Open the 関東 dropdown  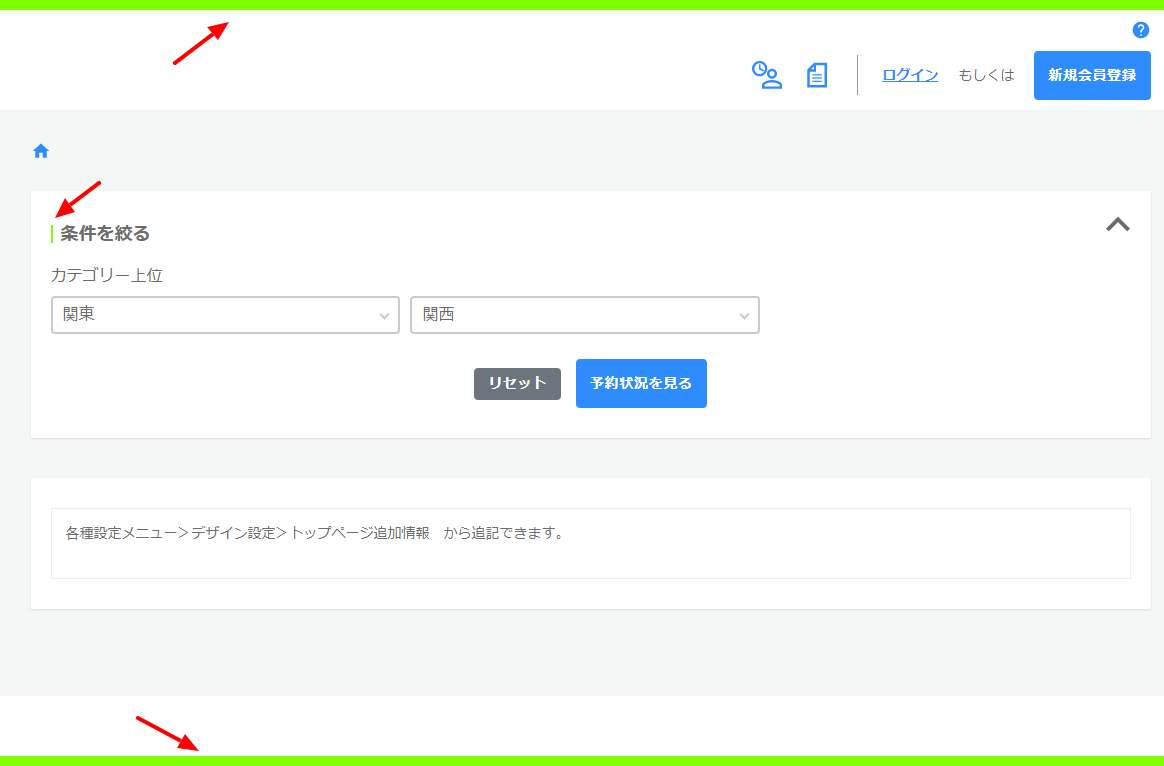click(215, 314)
